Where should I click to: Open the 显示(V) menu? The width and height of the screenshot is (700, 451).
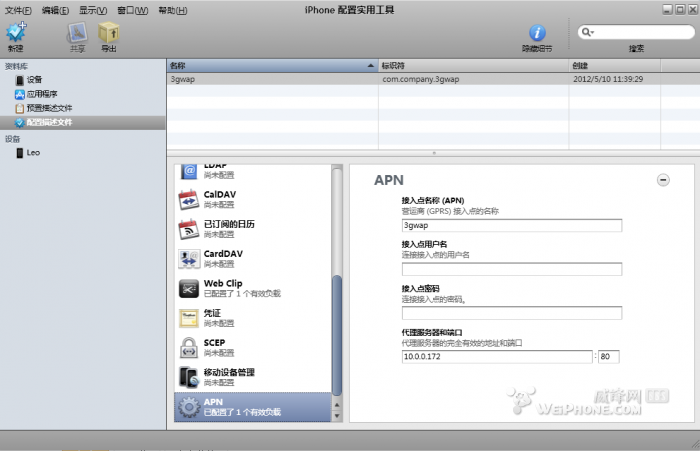pos(93,10)
